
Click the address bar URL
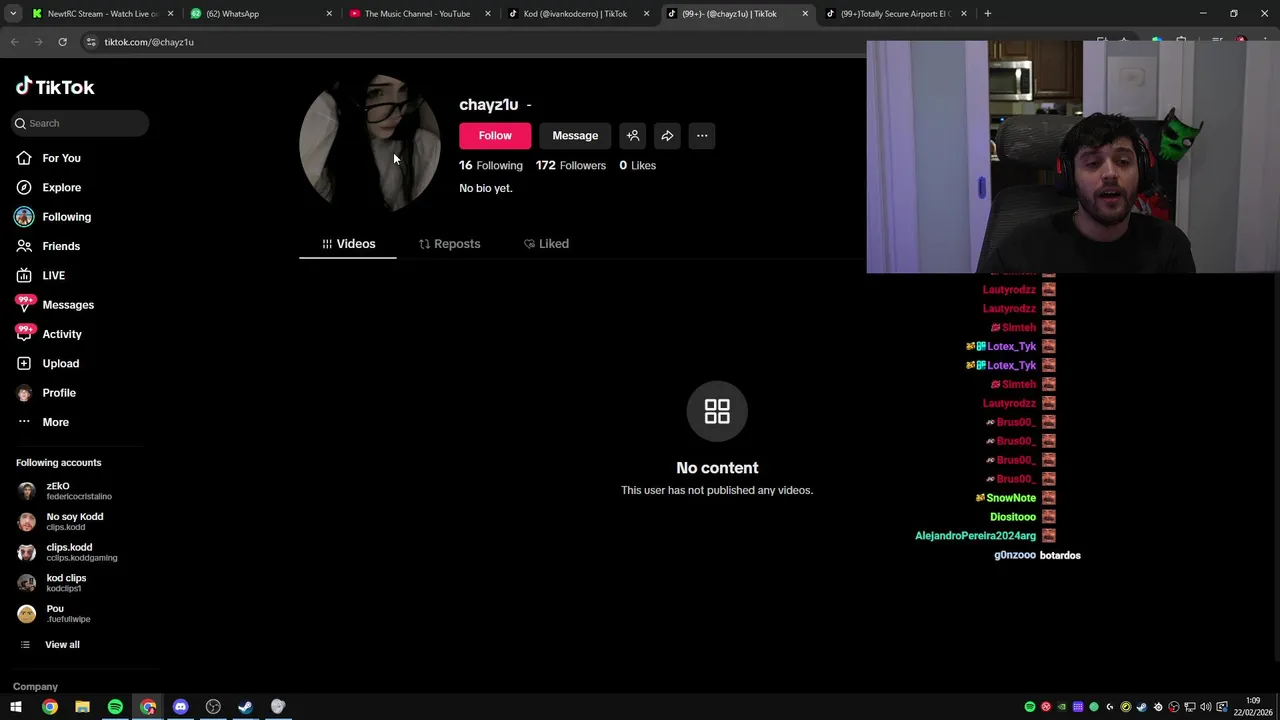(149, 42)
